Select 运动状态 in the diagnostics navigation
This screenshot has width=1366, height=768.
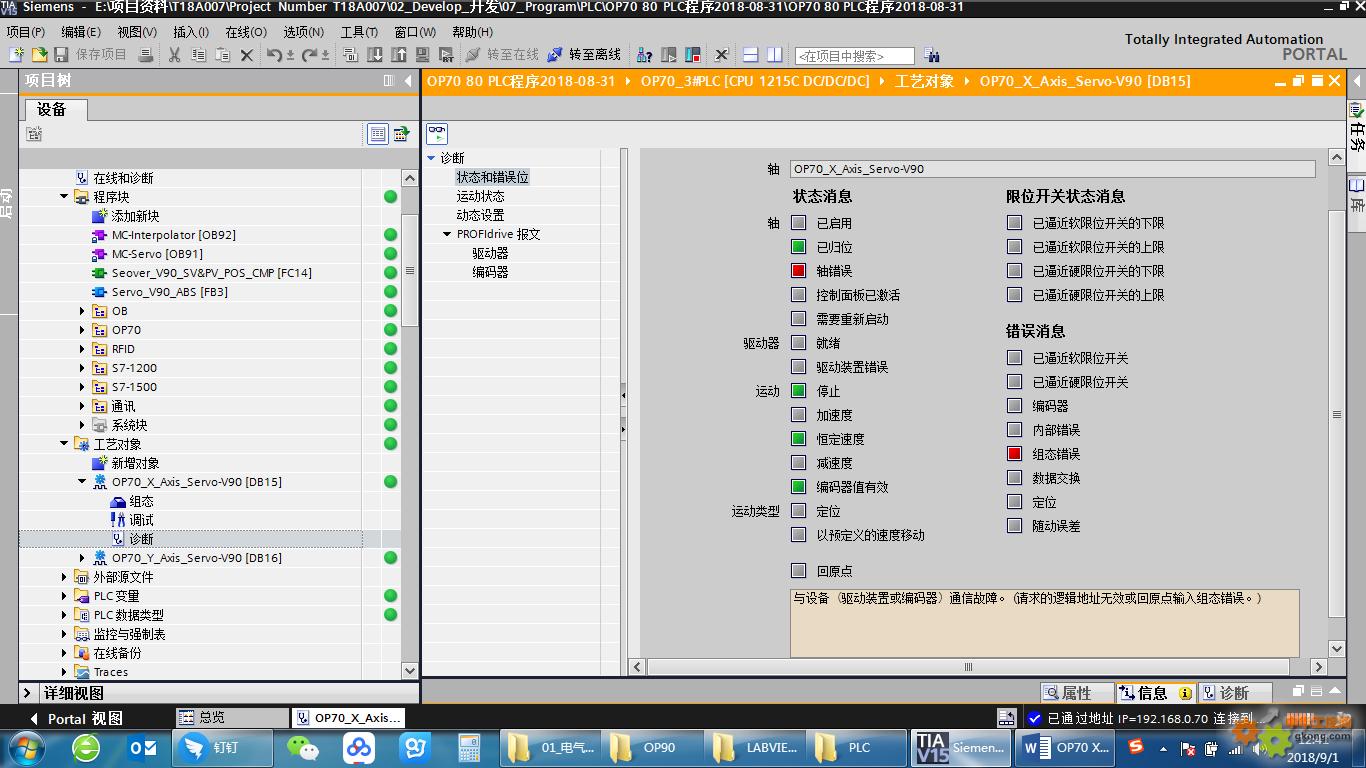(480, 196)
